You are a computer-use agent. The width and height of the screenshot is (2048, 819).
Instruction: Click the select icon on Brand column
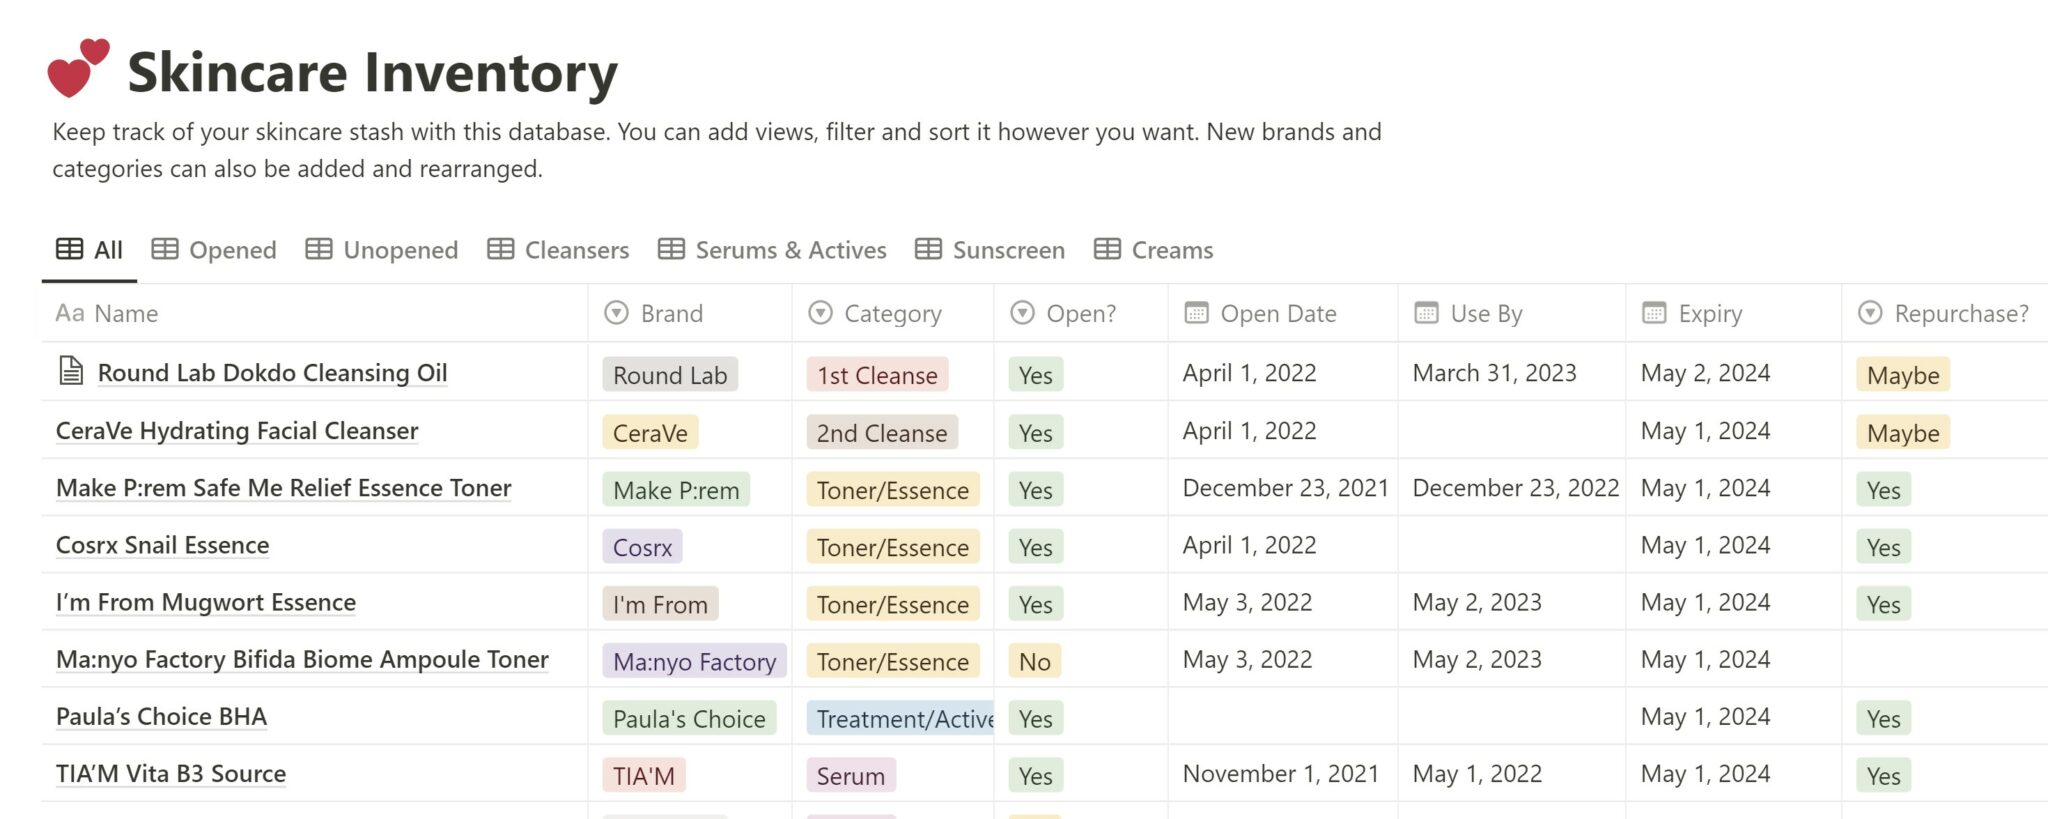[617, 313]
